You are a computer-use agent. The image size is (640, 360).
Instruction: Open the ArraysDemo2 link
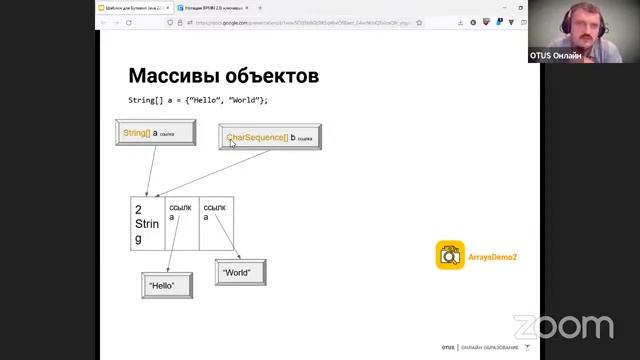pyautogui.click(x=493, y=257)
